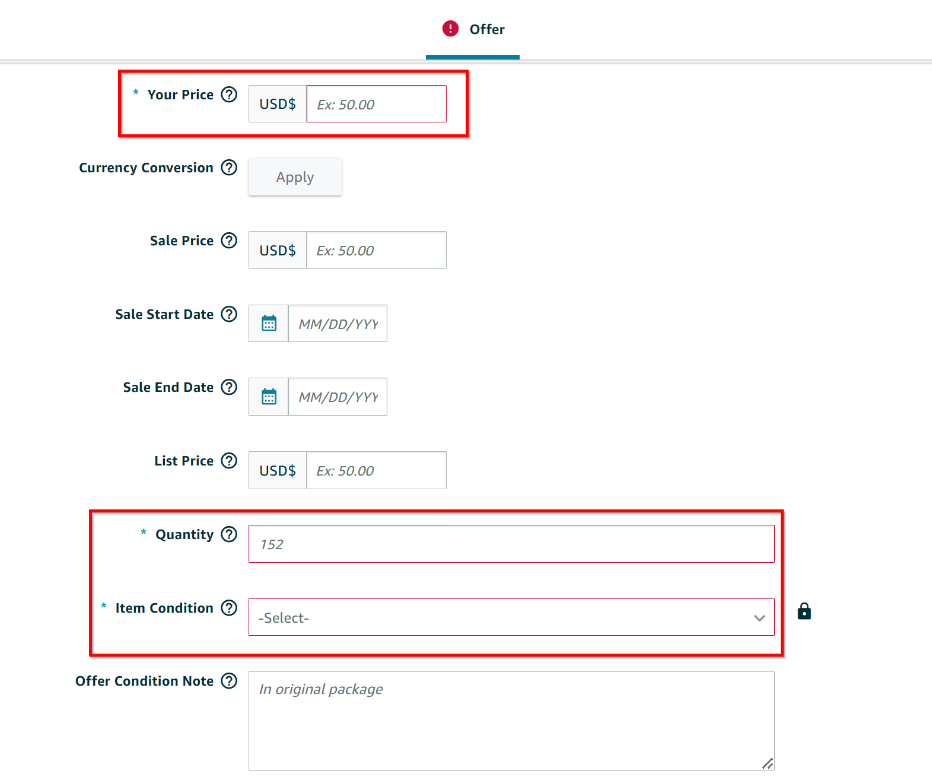This screenshot has height=777, width=932.
Task: Expand the Item Condition dropdown
Action: point(511,618)
